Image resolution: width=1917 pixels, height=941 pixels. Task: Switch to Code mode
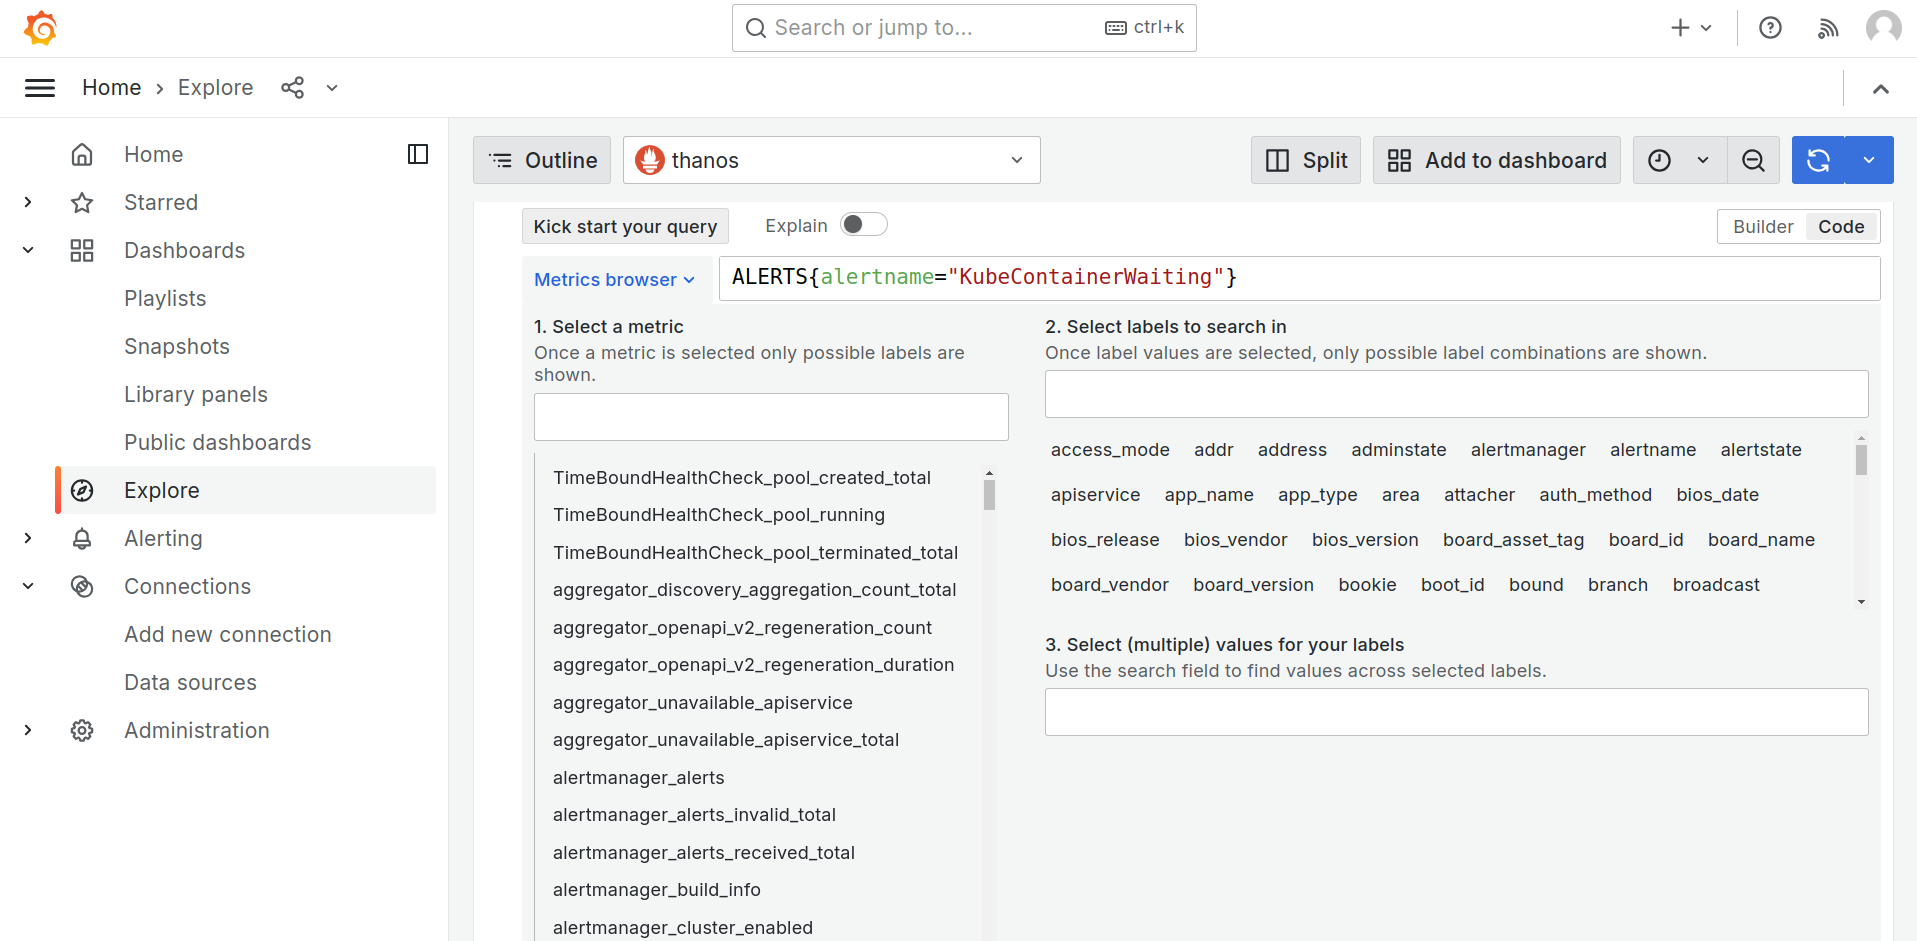click(1841, 227)
